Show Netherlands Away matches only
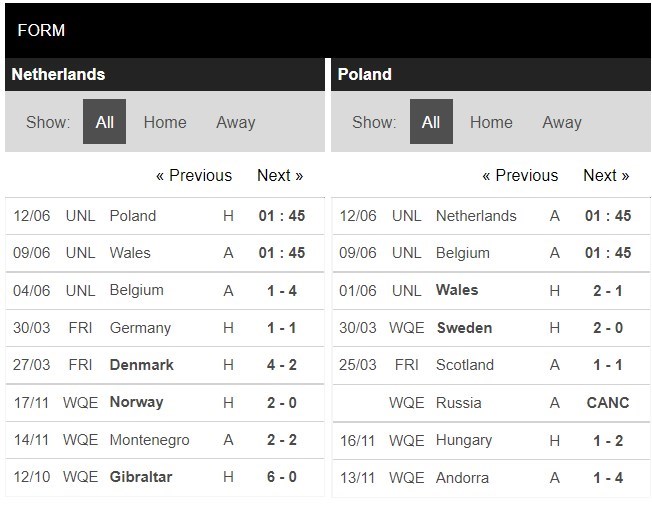This screenshot has height=508, width=652. tap(235, 122)
